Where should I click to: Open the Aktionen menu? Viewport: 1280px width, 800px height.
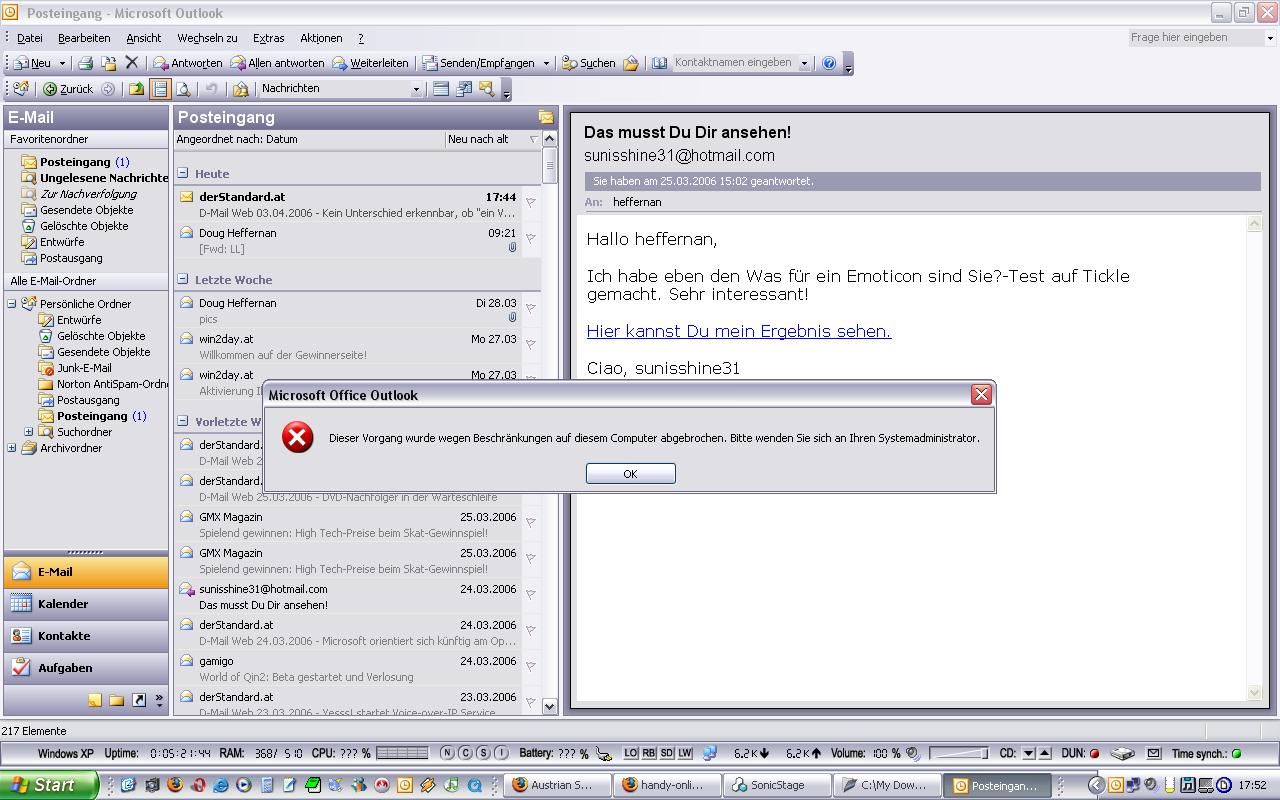321,38
